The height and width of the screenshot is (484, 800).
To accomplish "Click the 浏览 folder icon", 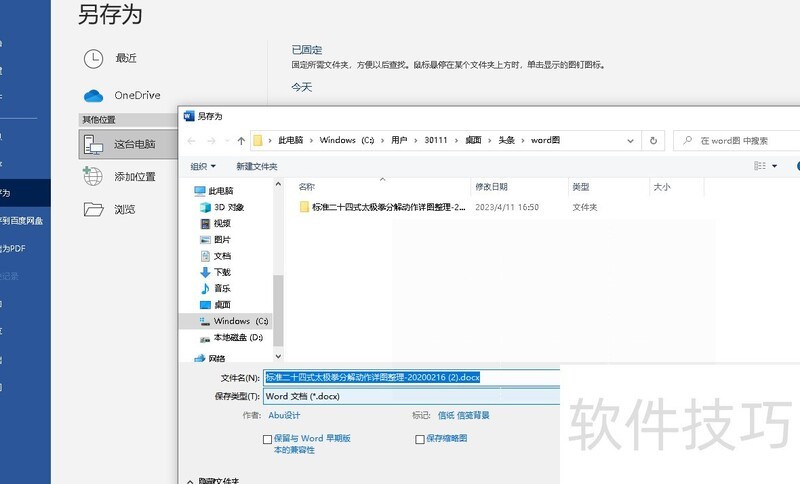I will (x=93, y=209).
